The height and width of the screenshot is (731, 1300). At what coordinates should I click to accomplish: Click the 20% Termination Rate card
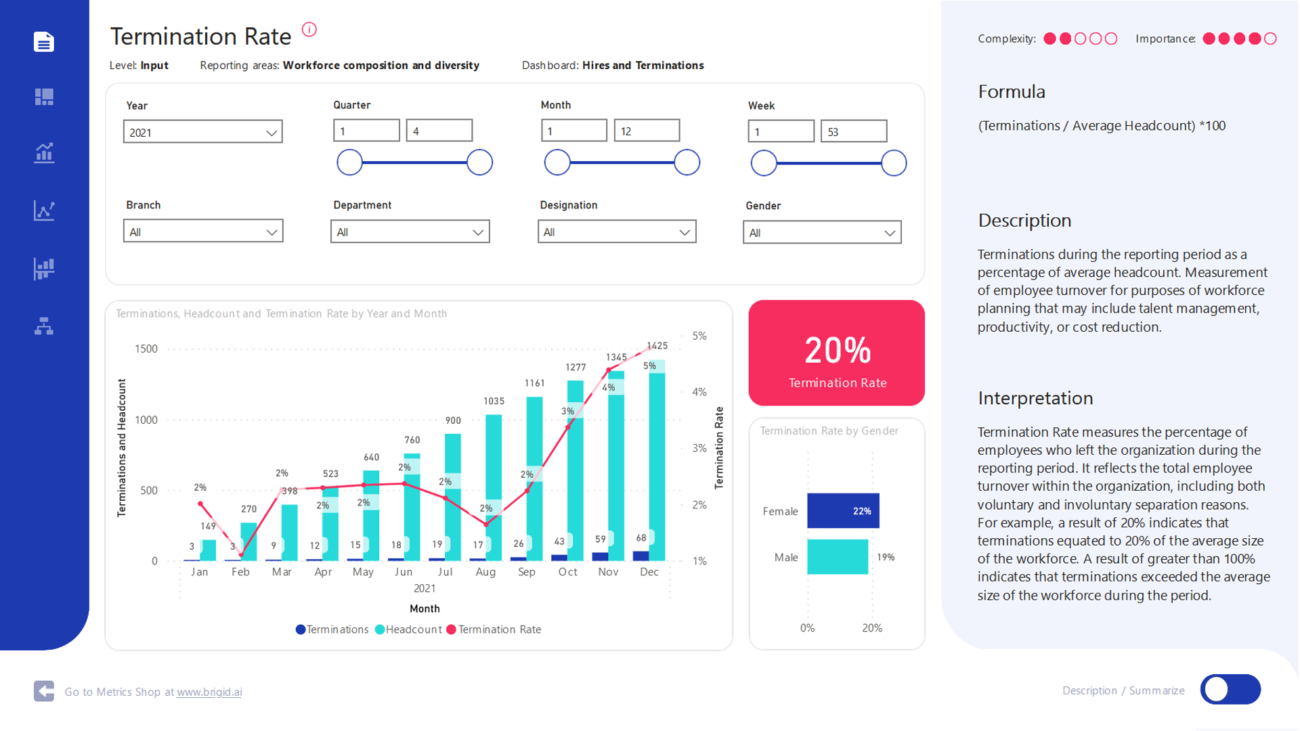tap(836, 353)
